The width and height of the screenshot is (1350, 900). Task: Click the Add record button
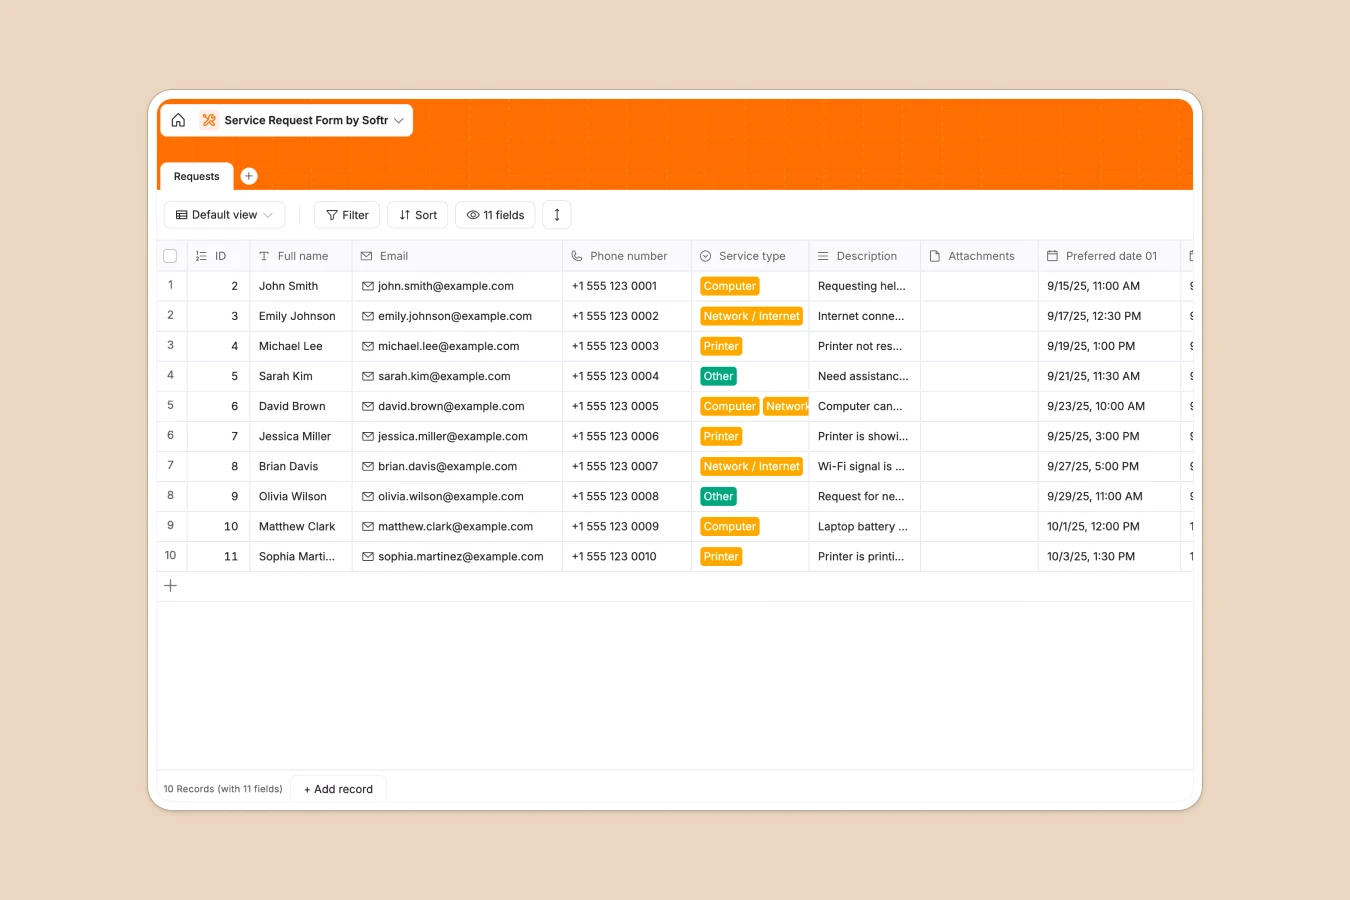pos(338,788)
